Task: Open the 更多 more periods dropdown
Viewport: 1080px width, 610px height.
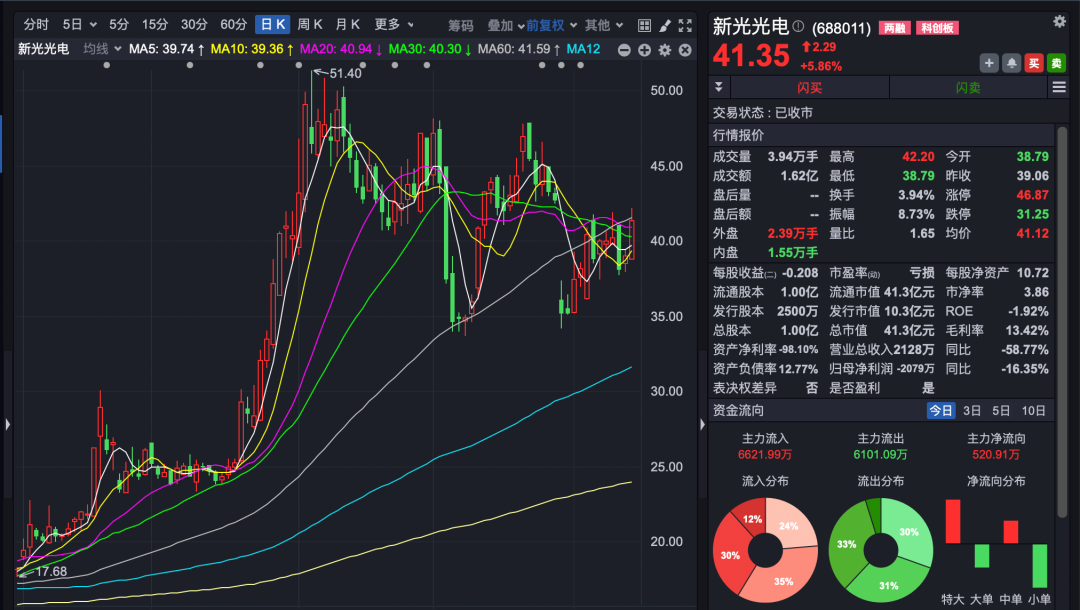Action: point(394,25)
